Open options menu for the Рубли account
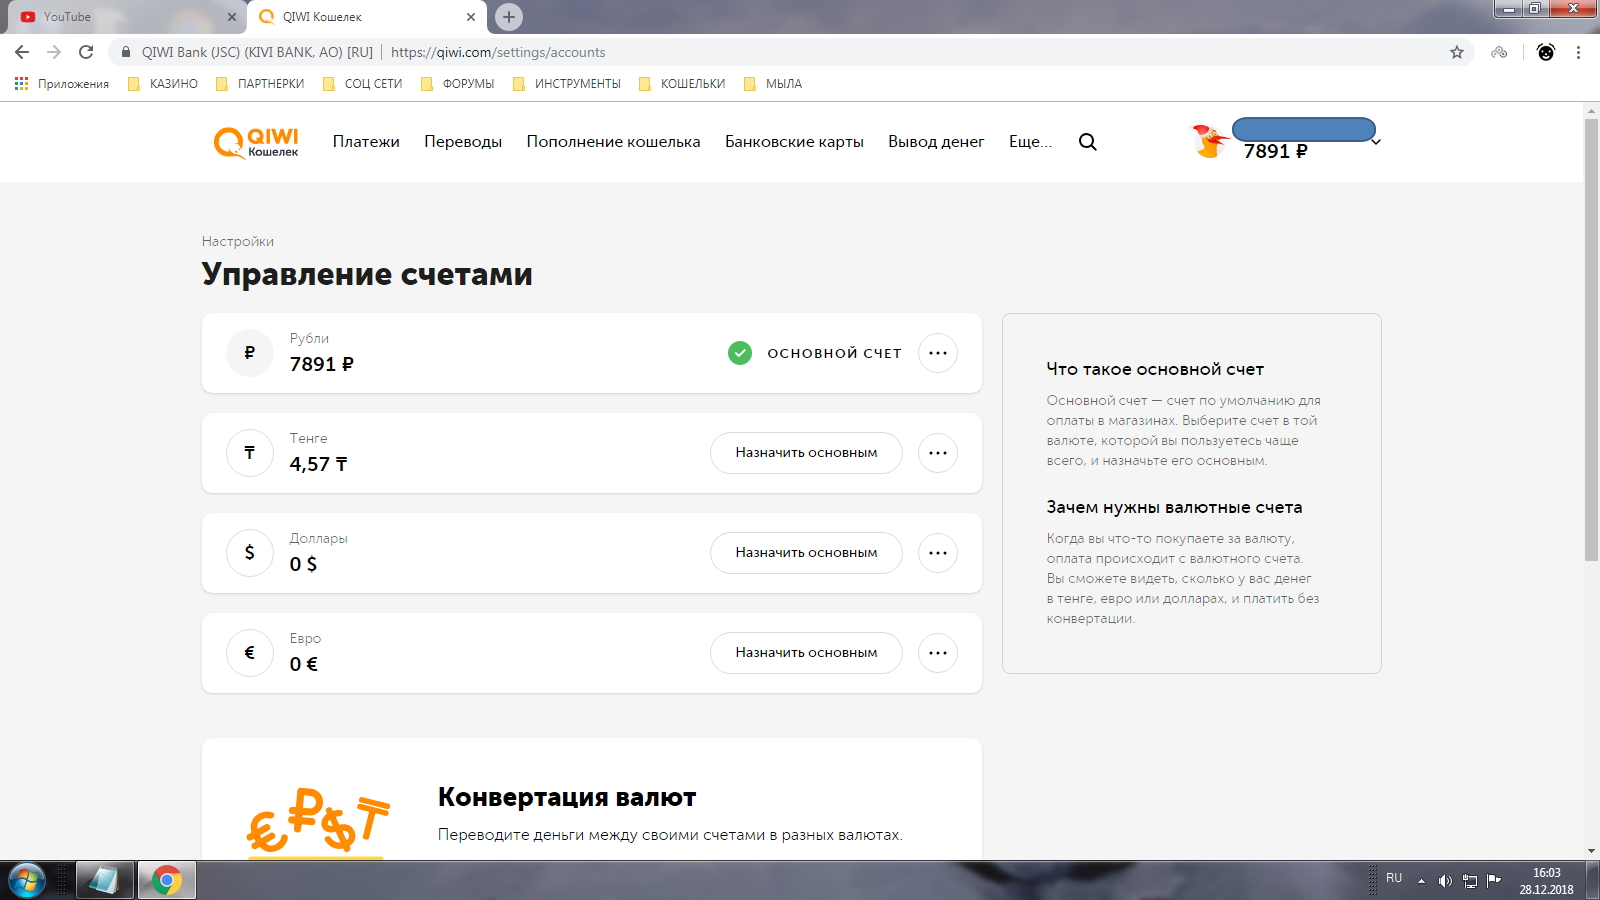The image size is (1600, 900). [938, 353]
